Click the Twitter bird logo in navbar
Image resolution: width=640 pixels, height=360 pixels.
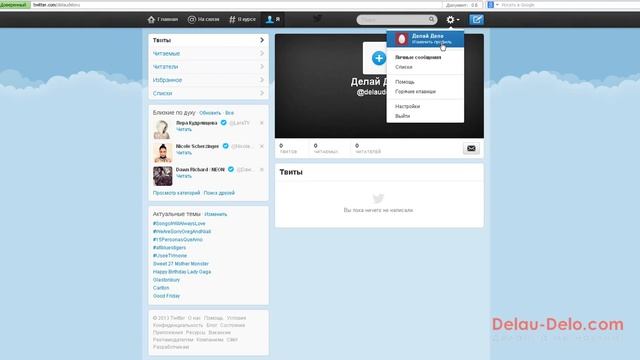318,18
